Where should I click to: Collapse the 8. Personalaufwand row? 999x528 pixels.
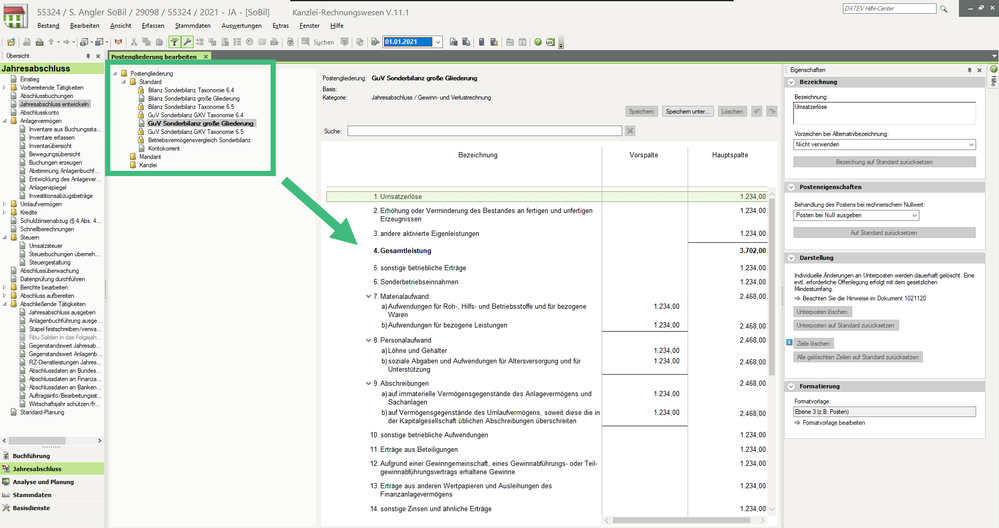(x=368, y=340)
